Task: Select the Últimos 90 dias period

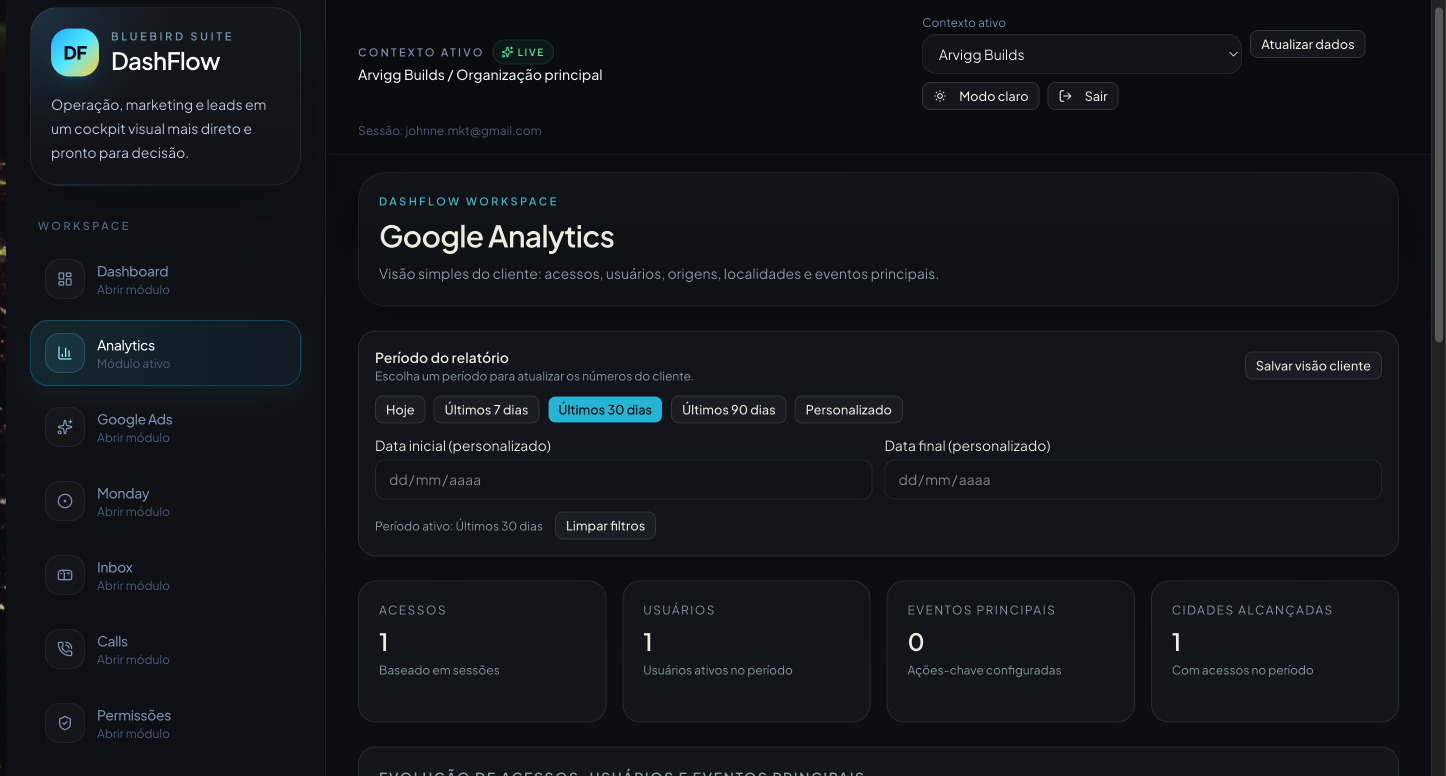Action: tap(728, 410)
